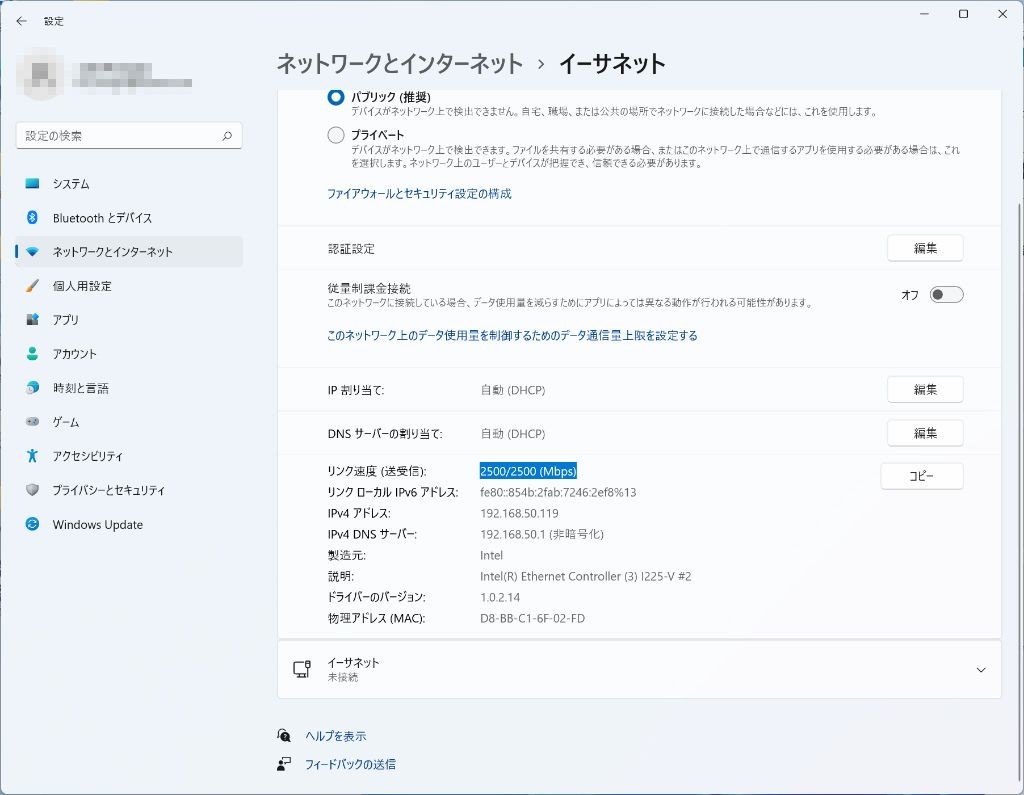1024x795 pixels.
Task: Select the アクセシビリティ person icon
Action: [32, 456]
